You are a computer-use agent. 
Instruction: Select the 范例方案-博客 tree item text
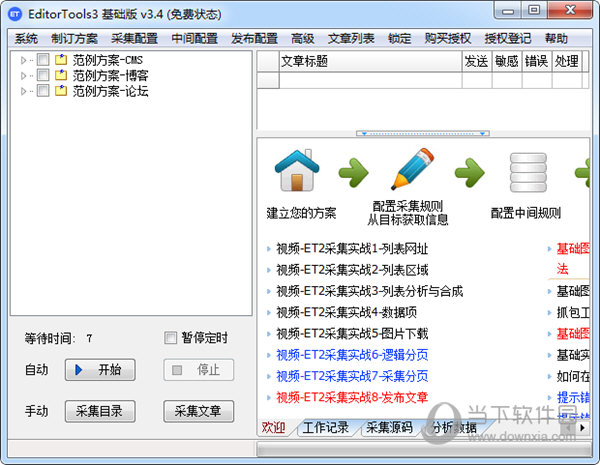coord(111,75)
